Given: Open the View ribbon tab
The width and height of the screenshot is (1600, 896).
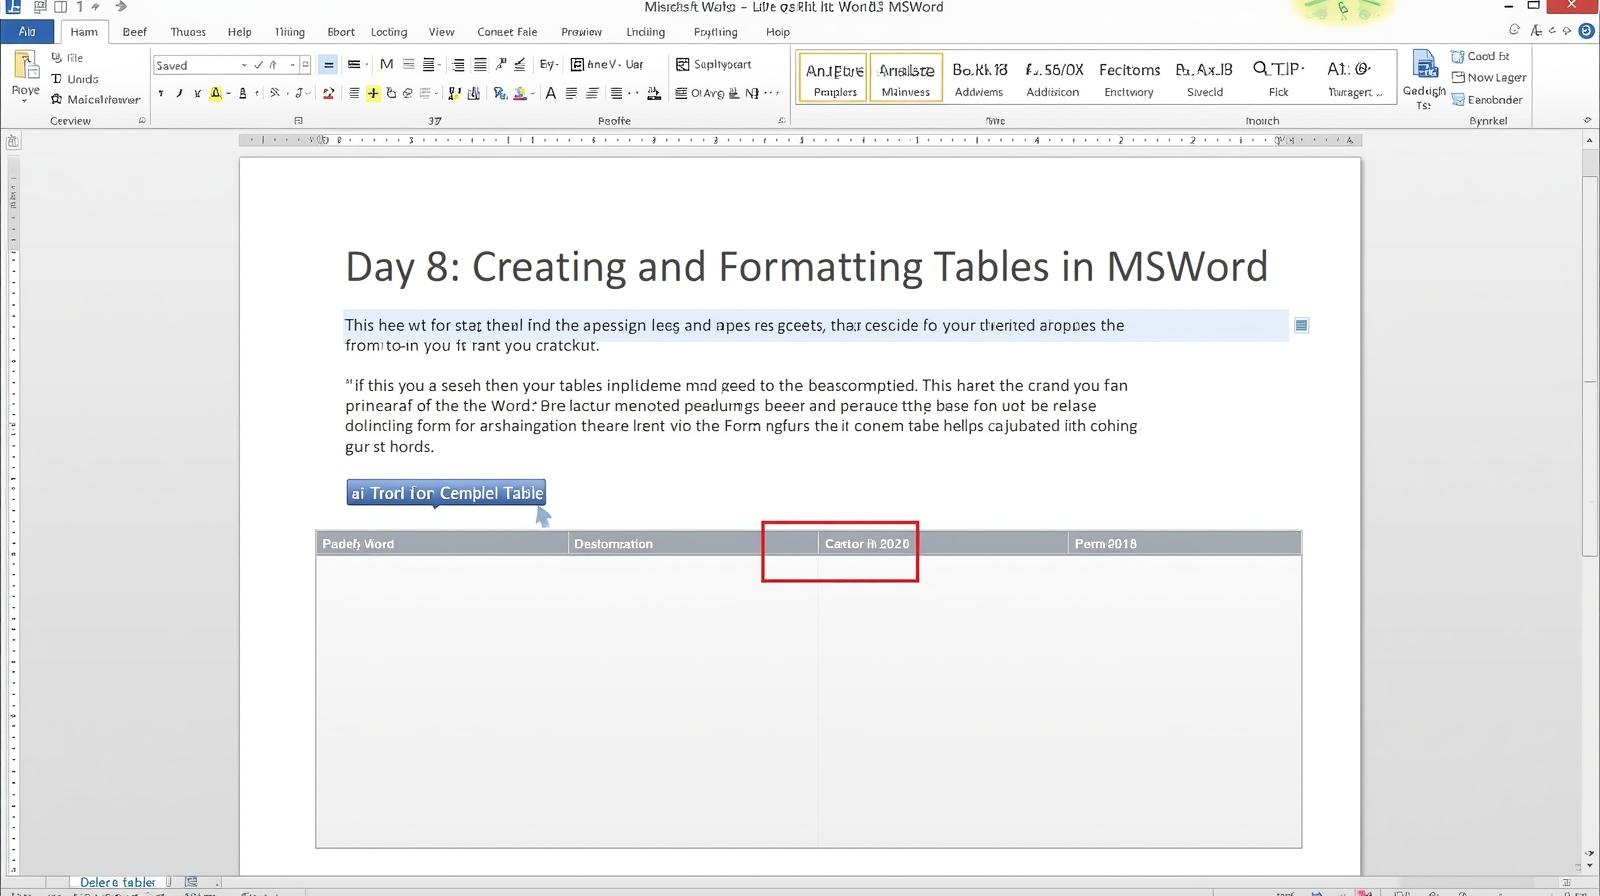Looking at the screenshot, I should click(441, 32).
